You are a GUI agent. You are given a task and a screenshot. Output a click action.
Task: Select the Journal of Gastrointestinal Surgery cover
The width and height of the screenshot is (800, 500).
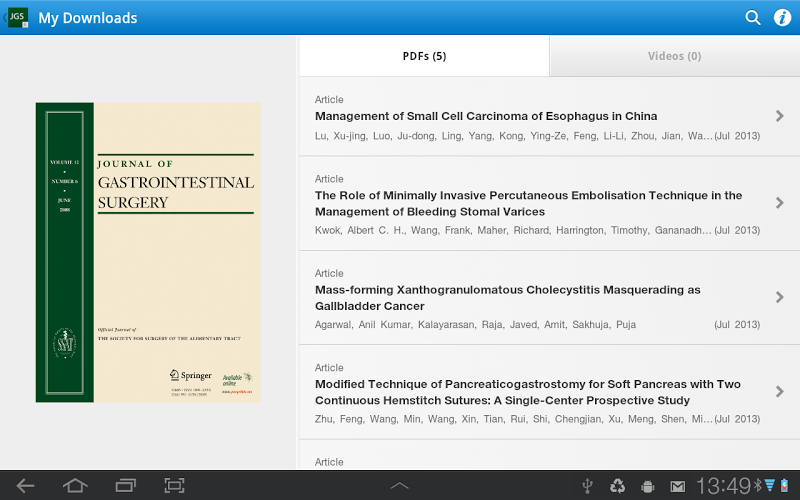(x=148, y=253)
